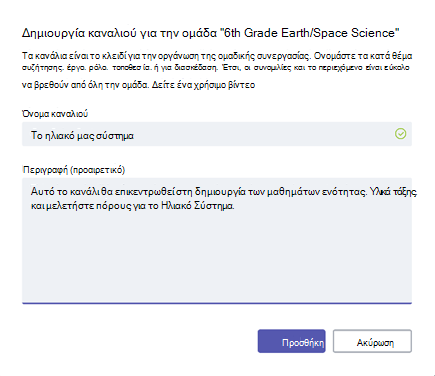Cancel with the Ακύρωση button
435x376 pixels.
pyautogui.click(x=372, y=341)
